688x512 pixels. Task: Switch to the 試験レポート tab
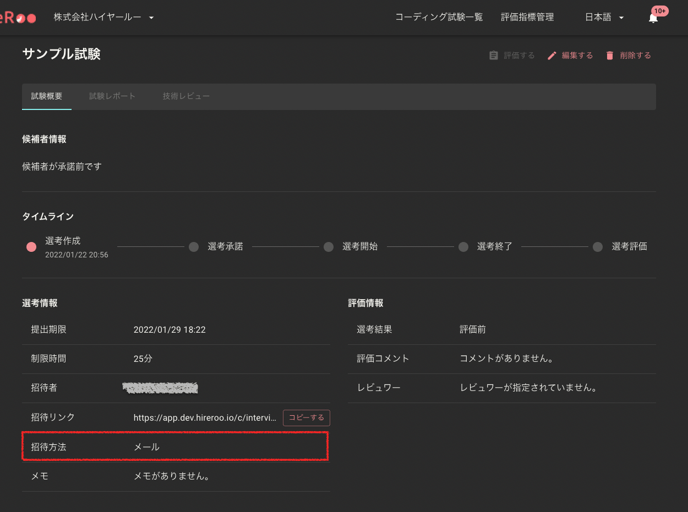(x=112, y=96)
